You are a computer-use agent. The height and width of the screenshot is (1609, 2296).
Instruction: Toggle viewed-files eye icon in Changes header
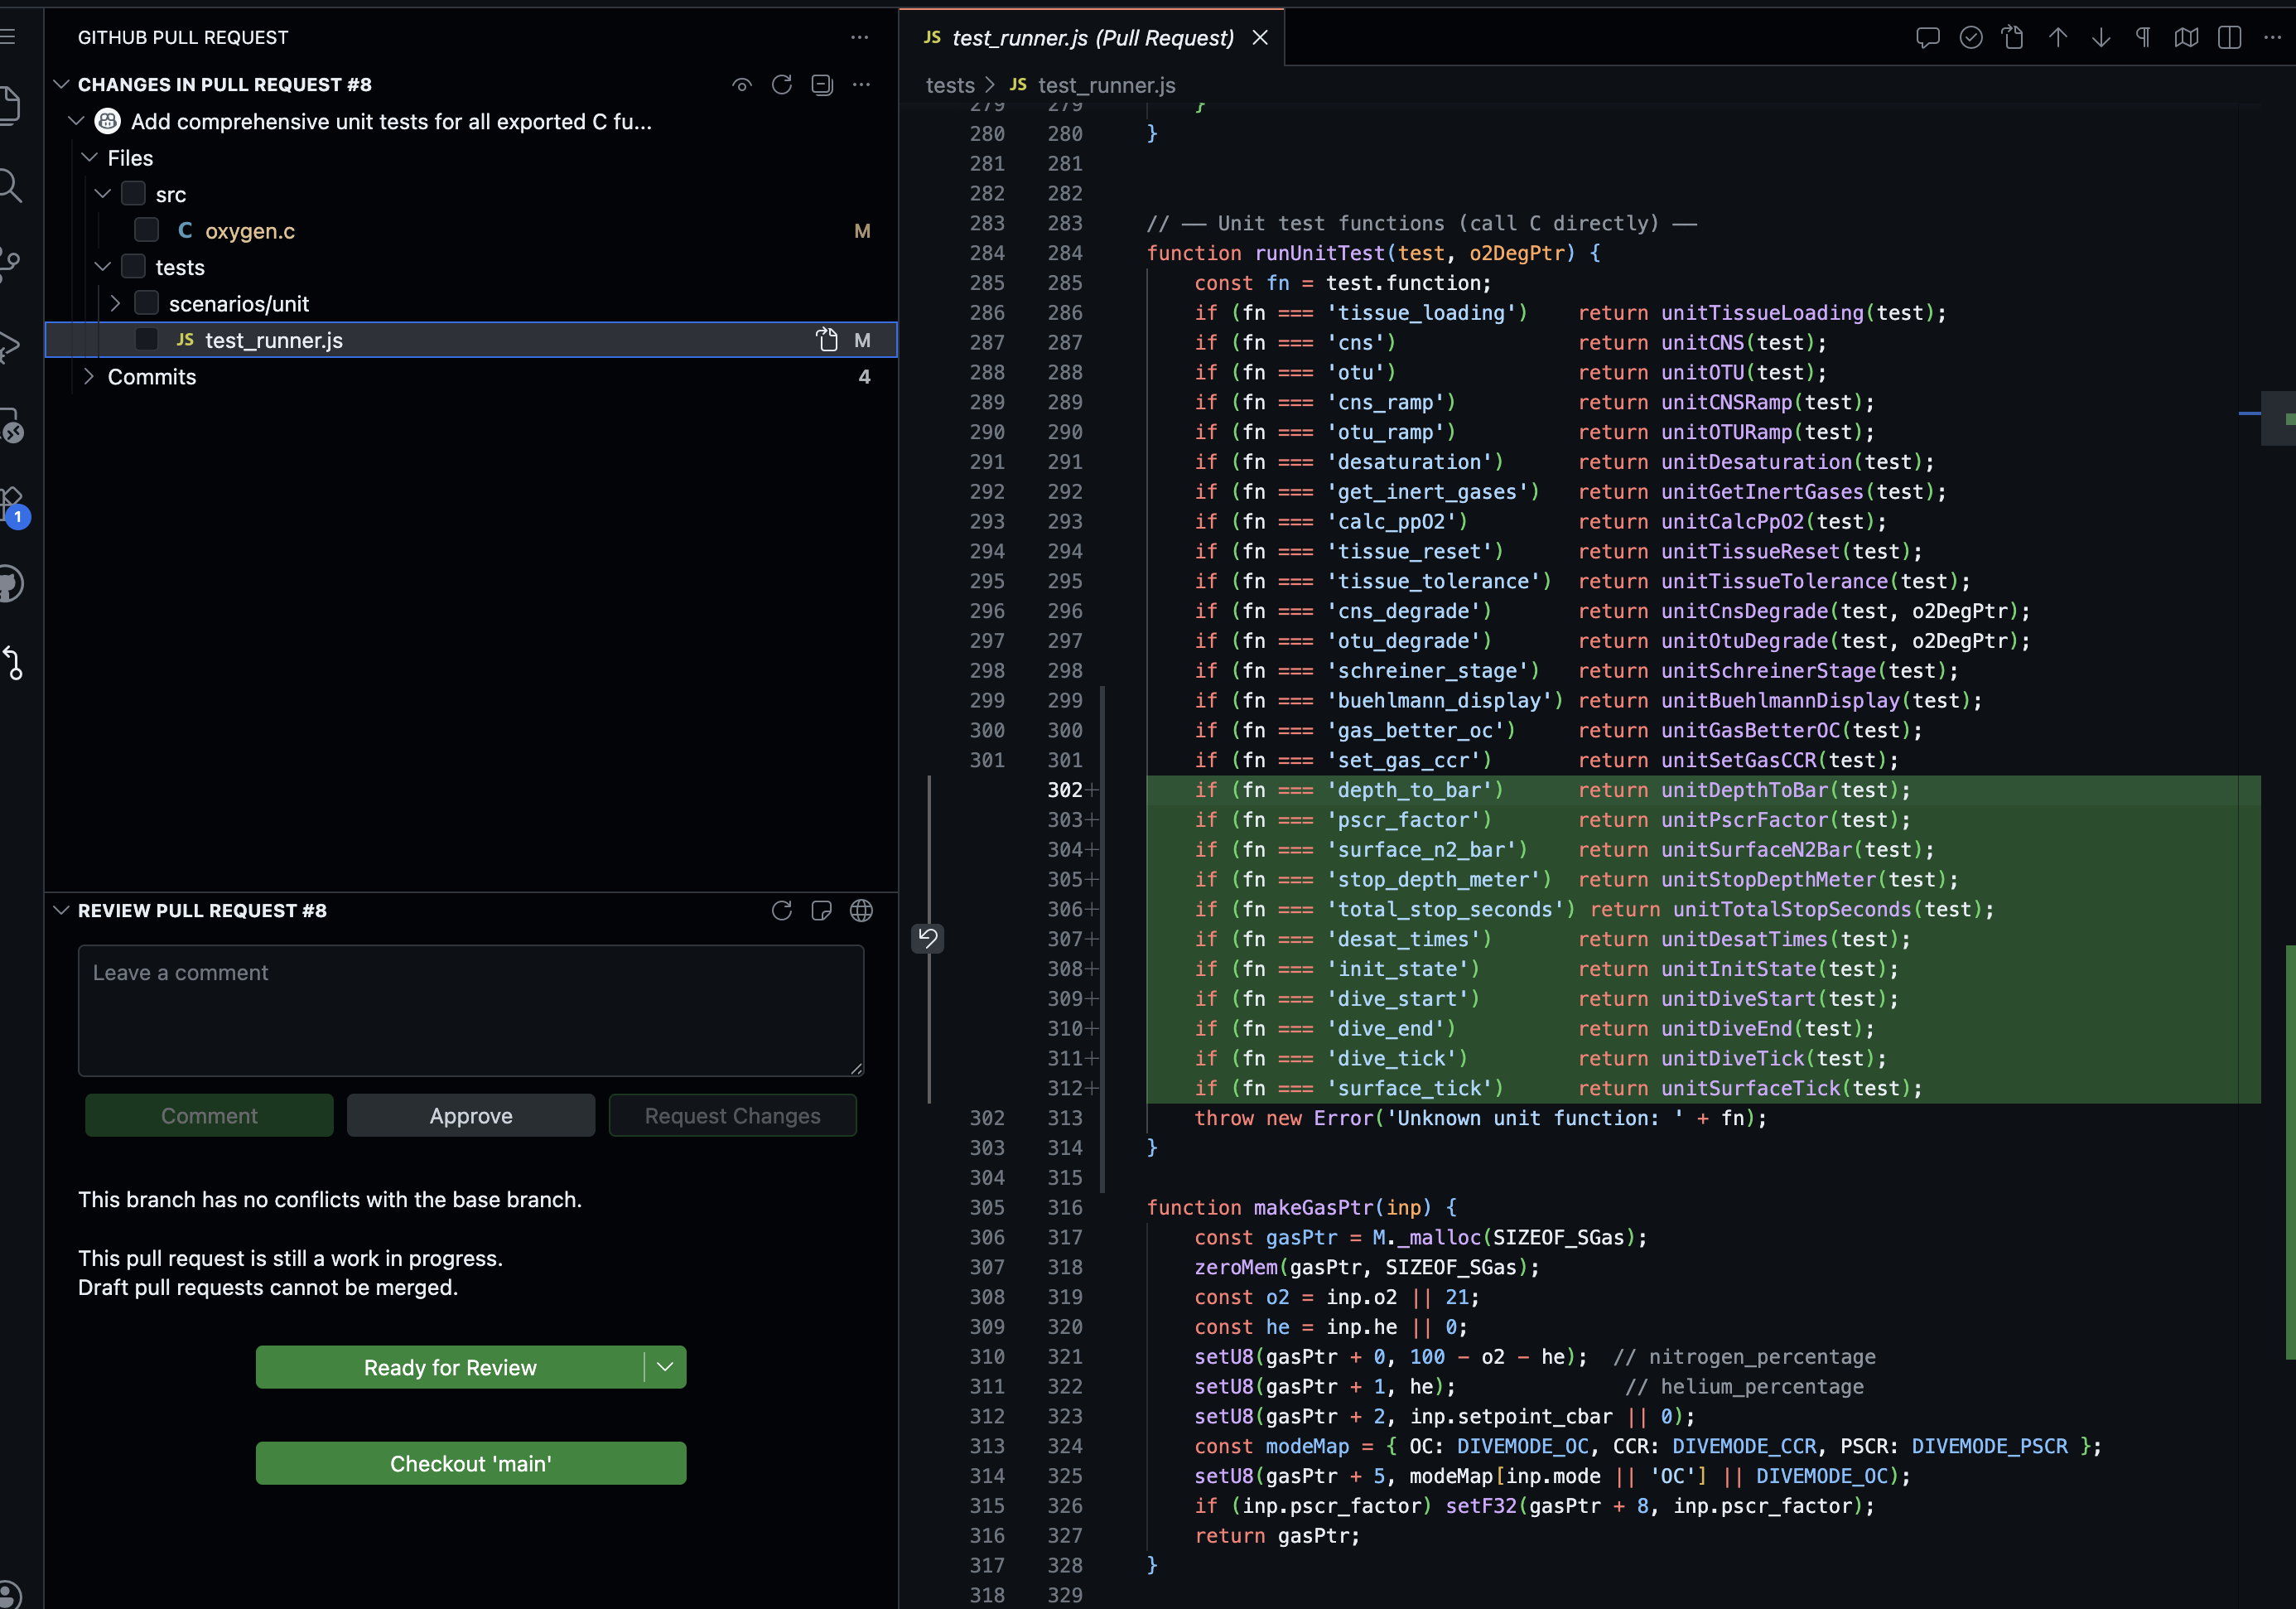coord(742,85)
